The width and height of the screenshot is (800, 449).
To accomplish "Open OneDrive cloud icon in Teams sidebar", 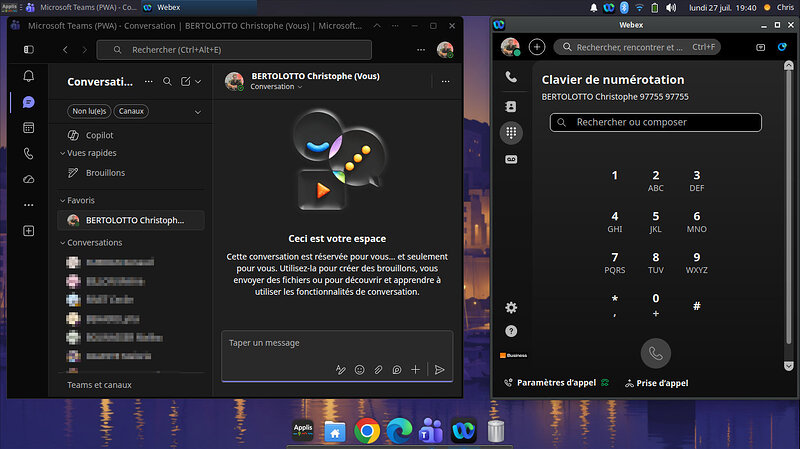I will (29, 179).
